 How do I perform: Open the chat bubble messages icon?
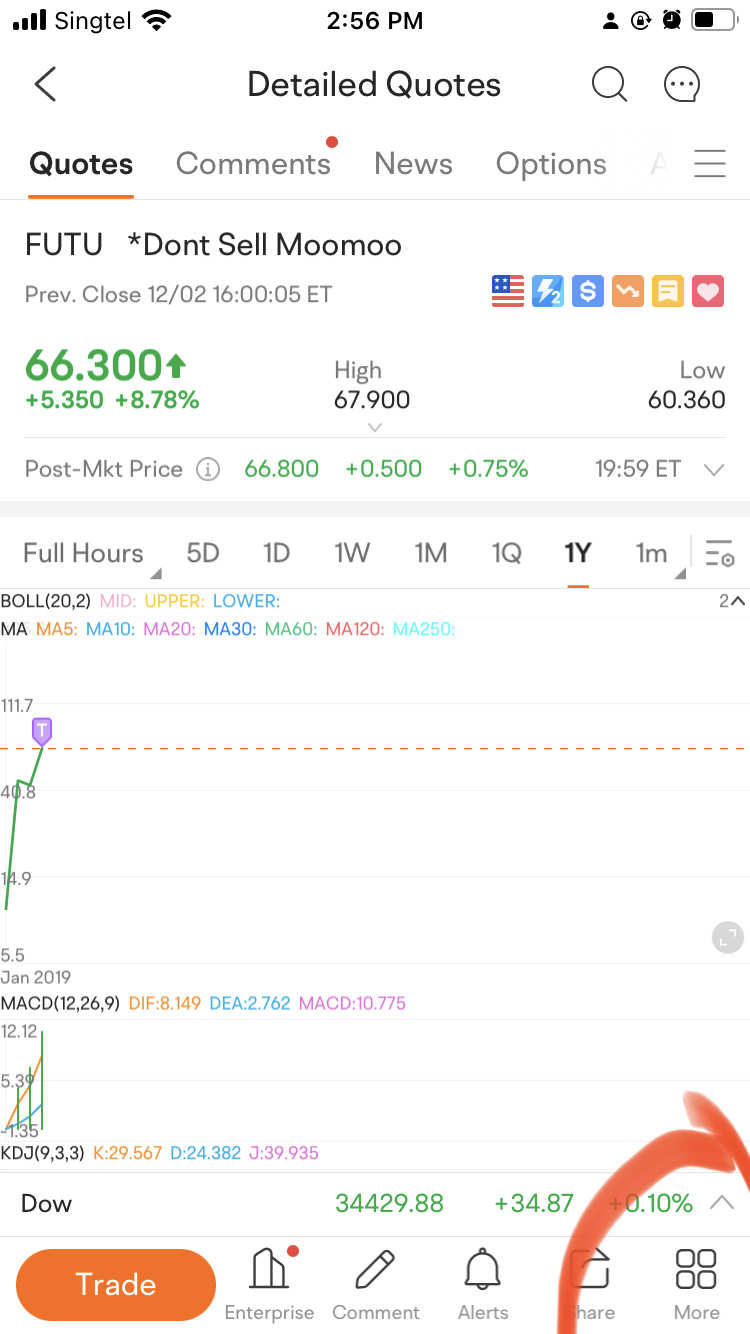(682, 85)
